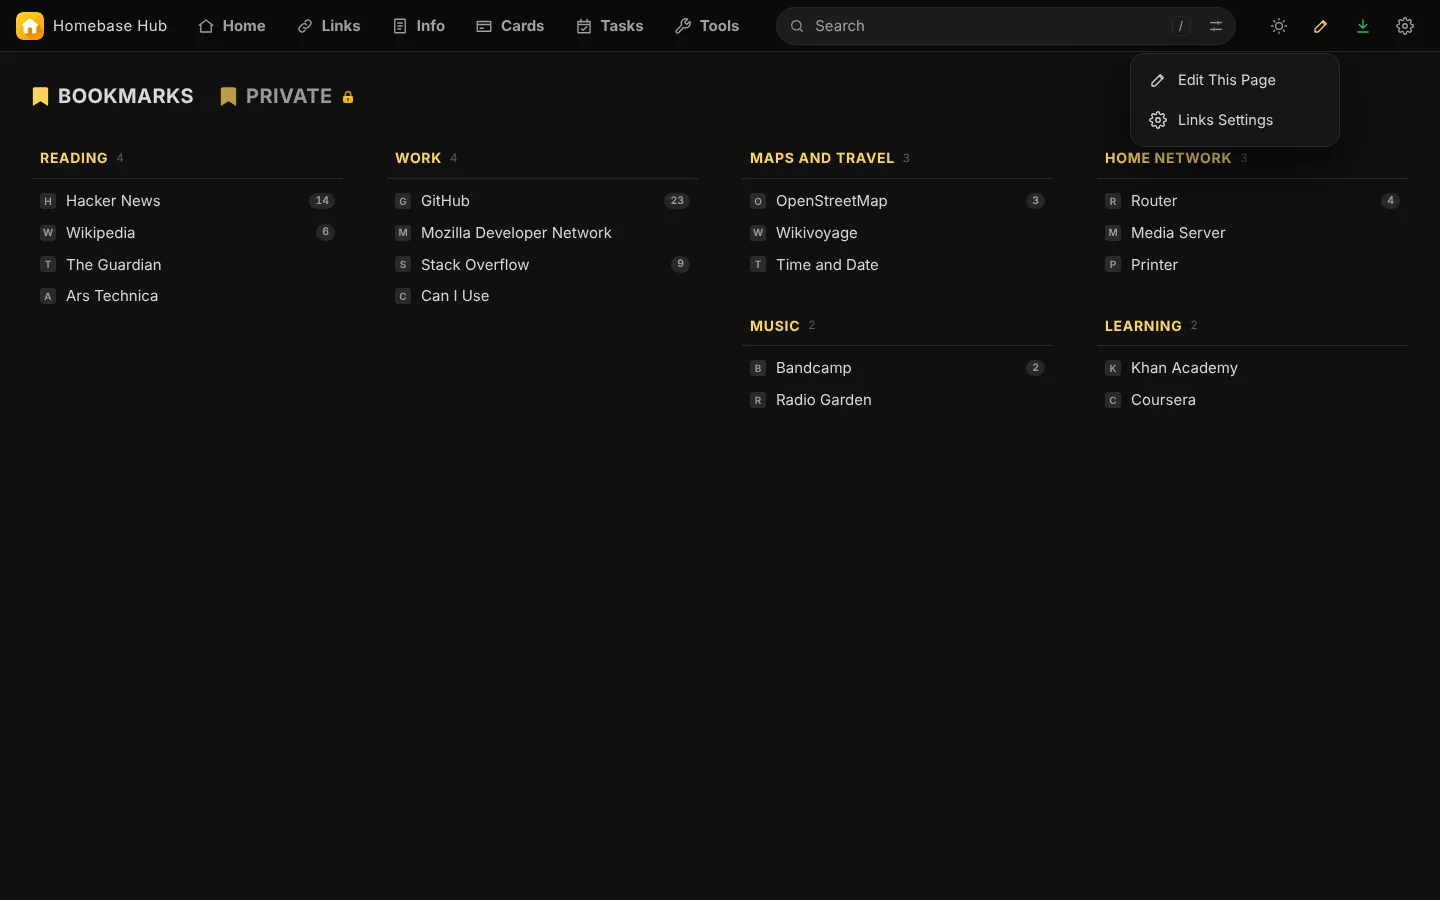Select the Private tab
This screenshot has height=900, width=1440.
[x=288, y=96]
